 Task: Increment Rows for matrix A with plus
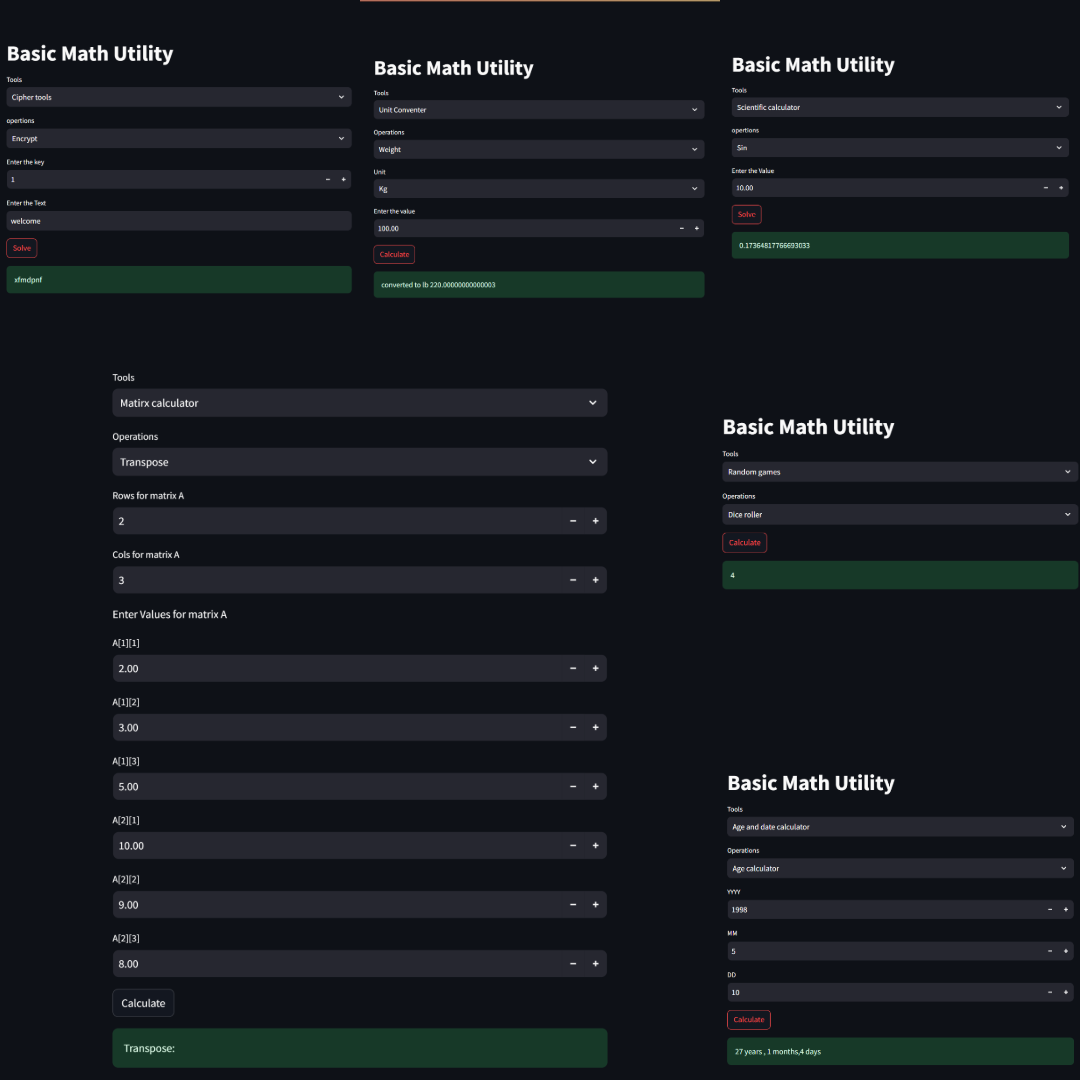(x=595, y=521)
